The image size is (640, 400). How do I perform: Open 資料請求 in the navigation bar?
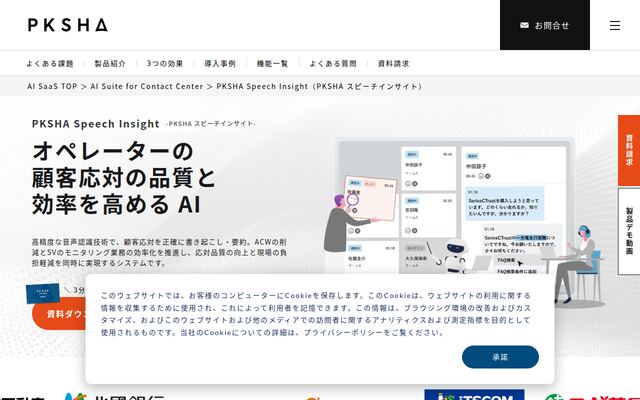coord(393,64)
